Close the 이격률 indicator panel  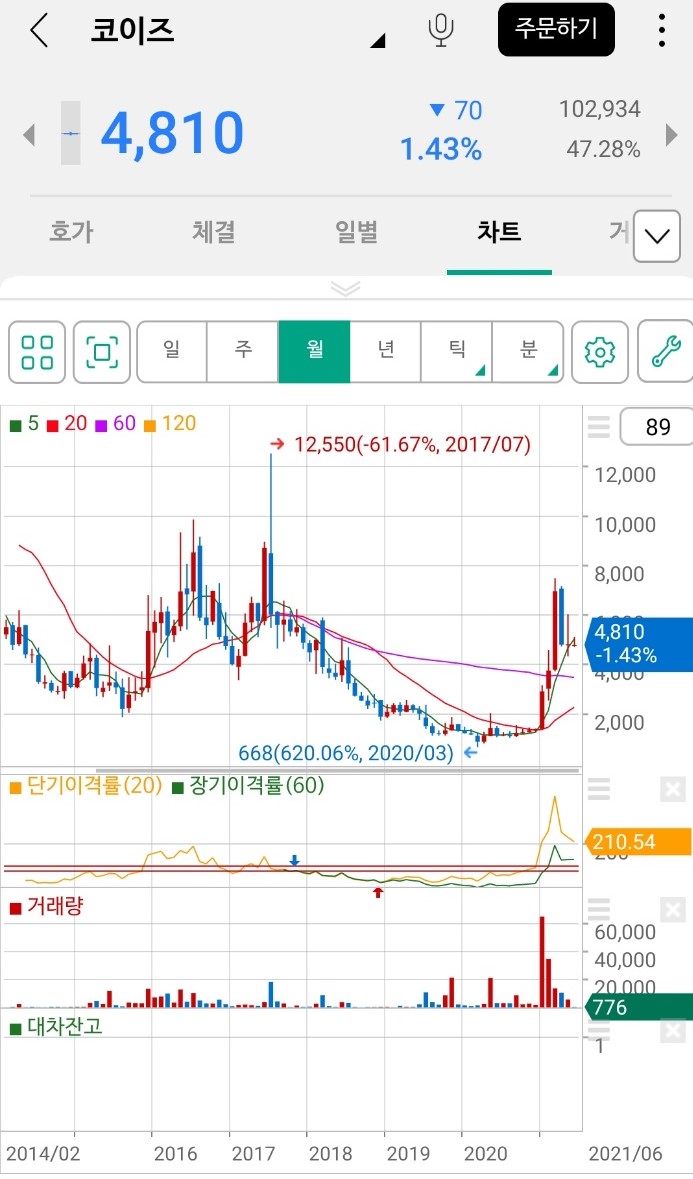pyautogui.click(x=673, y=789)
